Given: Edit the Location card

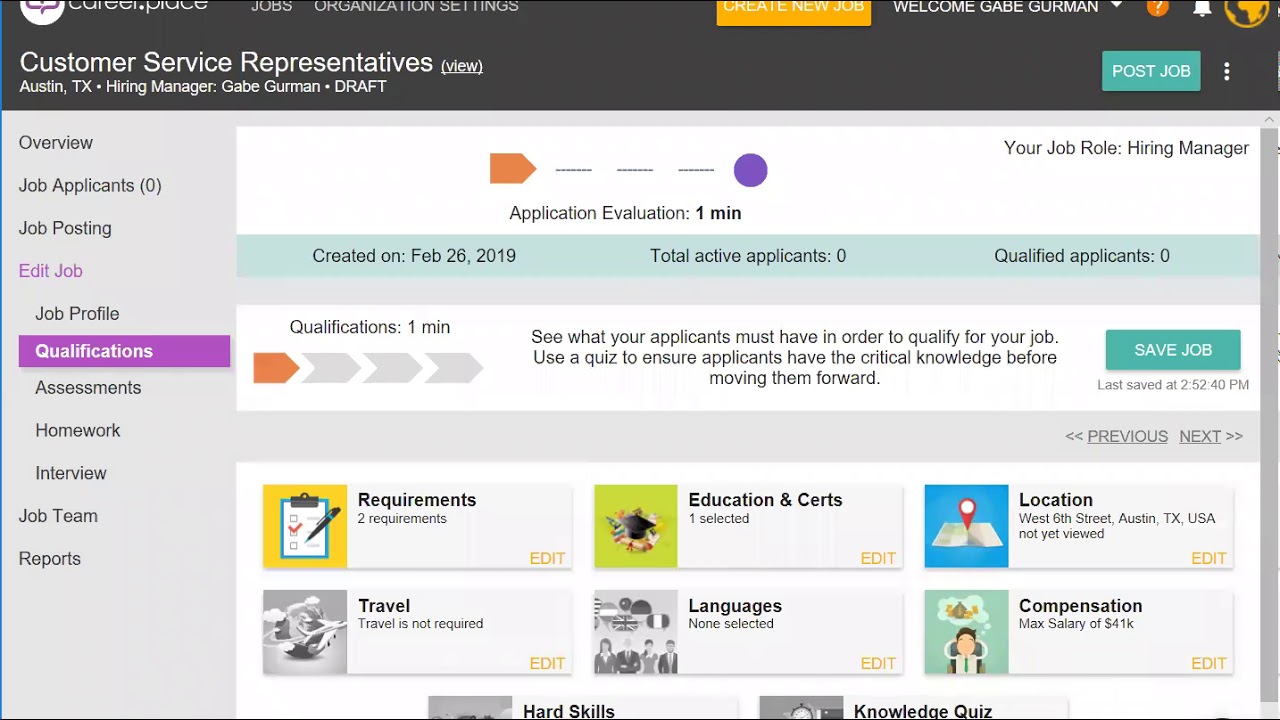Looking at the screenshot, I should pyautogui.click(x=1208, y=559).
